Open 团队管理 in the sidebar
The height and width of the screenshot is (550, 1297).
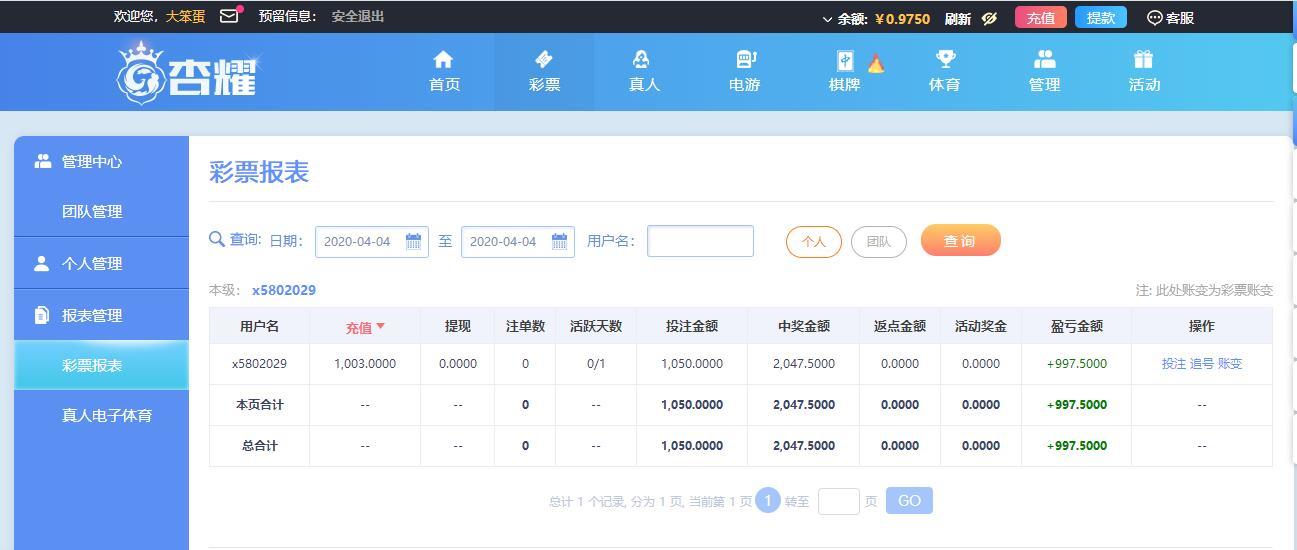(x=92, y=211)
